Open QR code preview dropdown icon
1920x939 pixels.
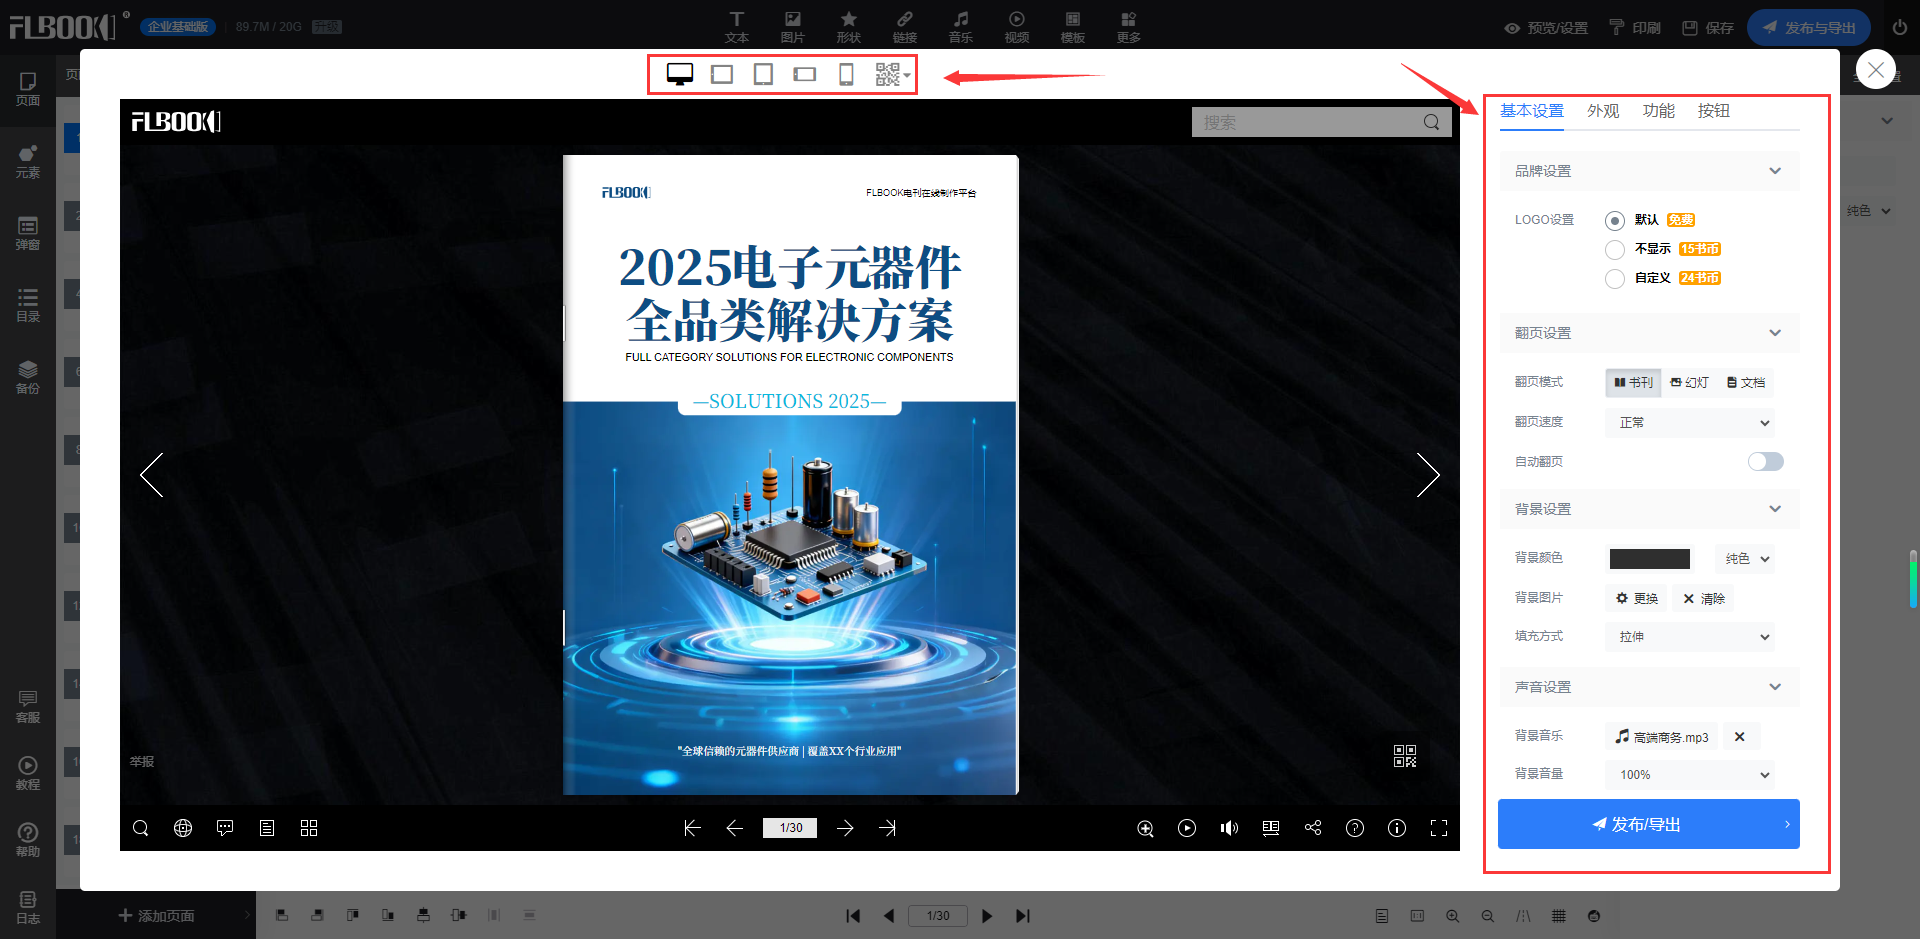coord(892,75)
